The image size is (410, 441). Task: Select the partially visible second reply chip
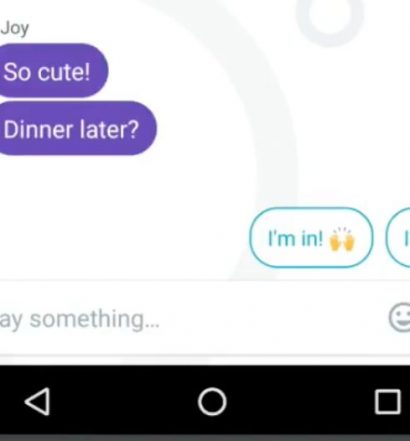[398, 238]
